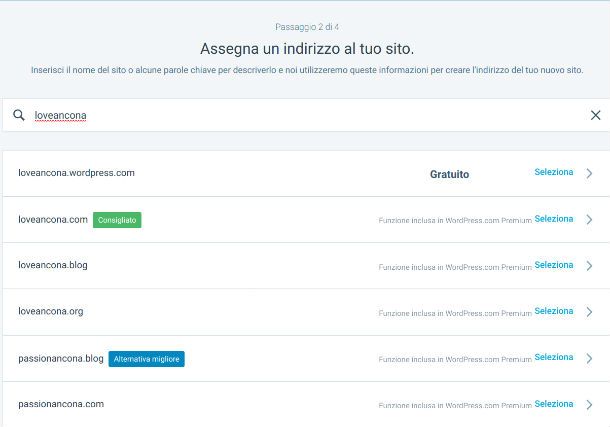Click Premium feature note on loveancona.blog row
Viewport: 610px width, 427px height.
455,267
